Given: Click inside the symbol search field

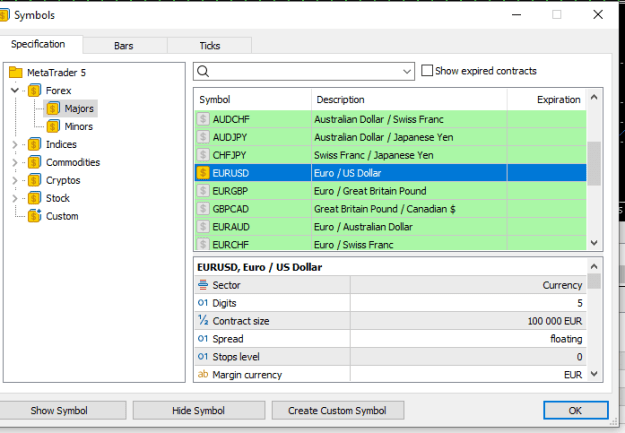Looking at the screenshot, I should (305, 72).
